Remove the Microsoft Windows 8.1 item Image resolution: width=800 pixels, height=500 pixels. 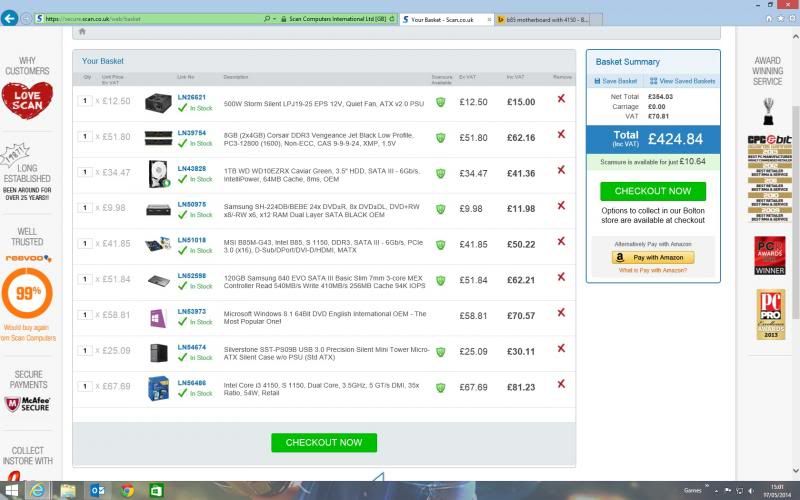pyautogui.click(x=561, y=313)
